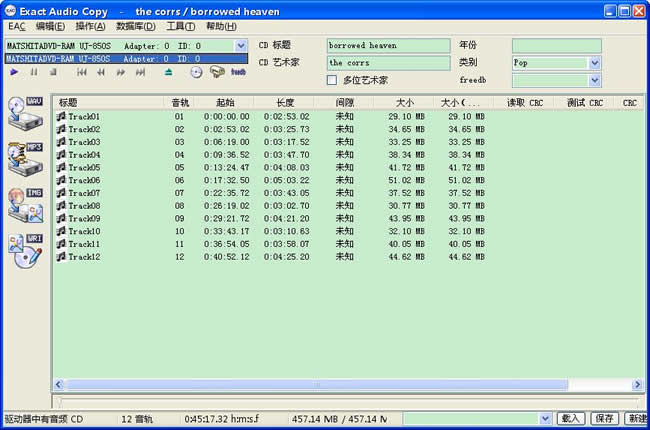This screenshot has height=430, width=650.
Task: Click the music note icon of Track09
Action: point(61,219)
